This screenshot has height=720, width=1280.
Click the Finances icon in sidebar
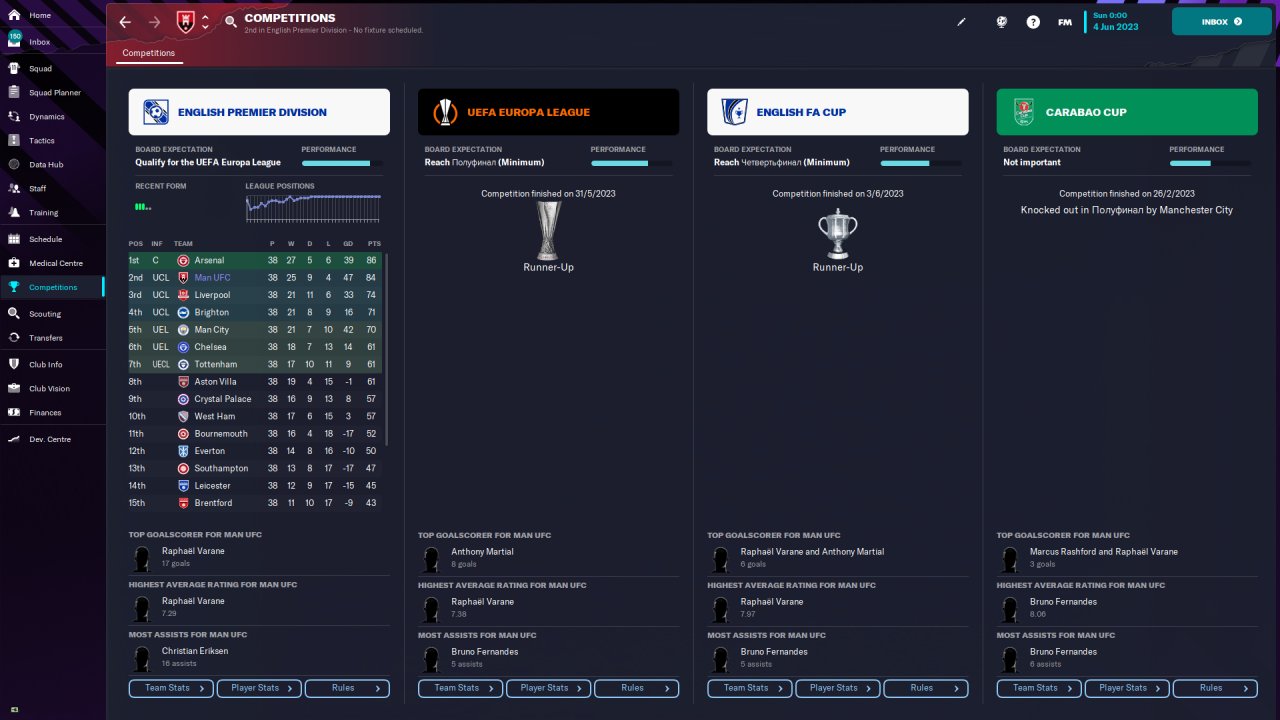(14, 412)
